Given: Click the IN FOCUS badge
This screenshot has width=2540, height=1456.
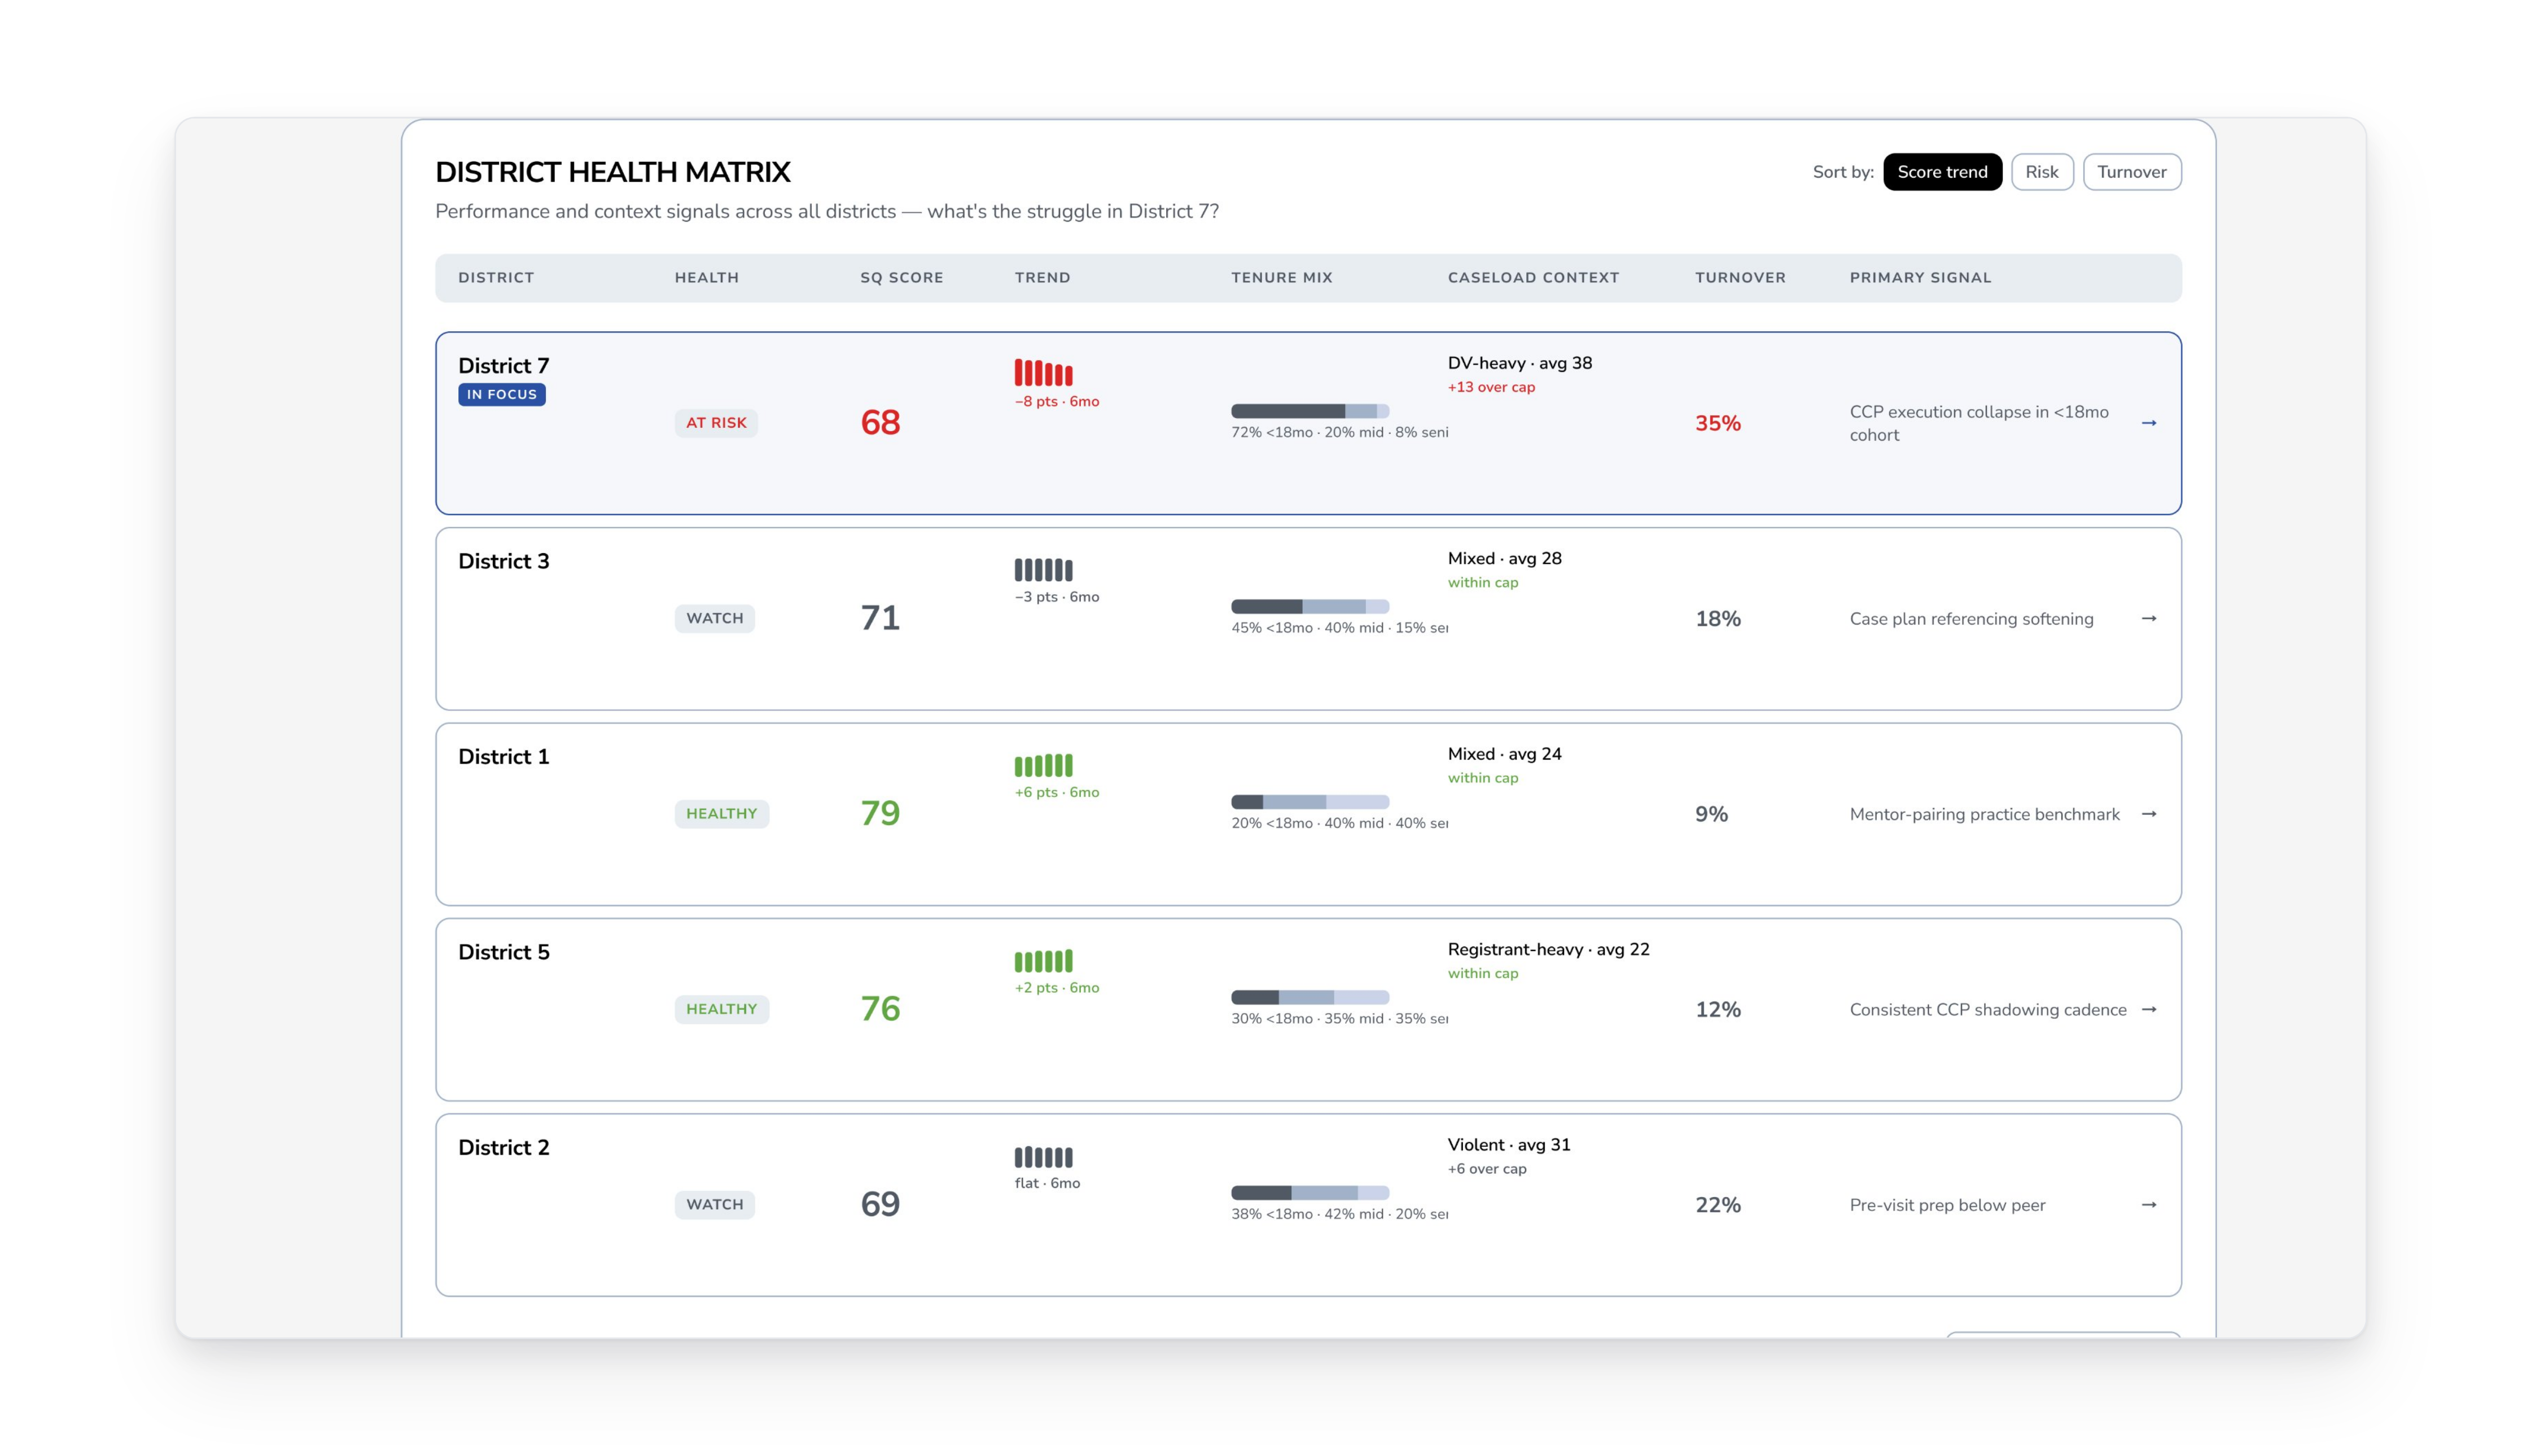Looking at the screenshot, I should 501,395.
